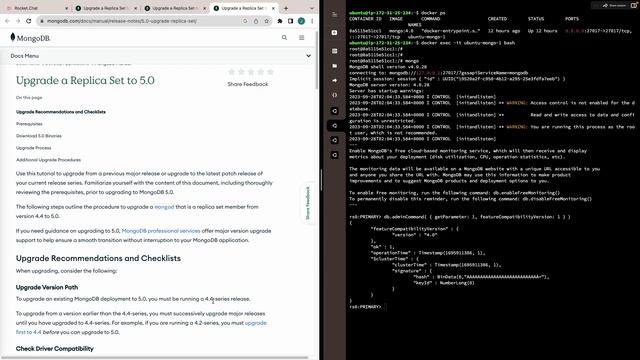Open the port forwarding arrow icon
This screenshot has width=640, height=360.
(335, 80)
